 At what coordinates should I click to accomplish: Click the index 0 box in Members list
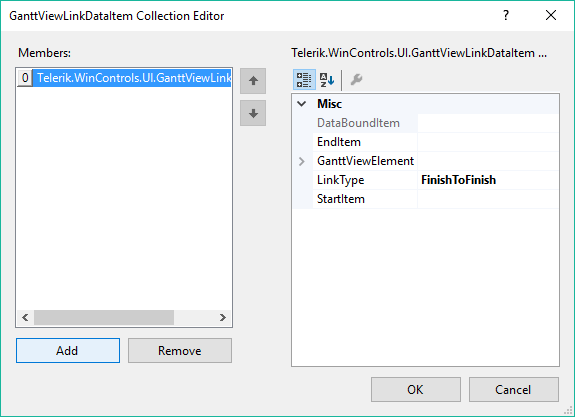click(25, 78)
